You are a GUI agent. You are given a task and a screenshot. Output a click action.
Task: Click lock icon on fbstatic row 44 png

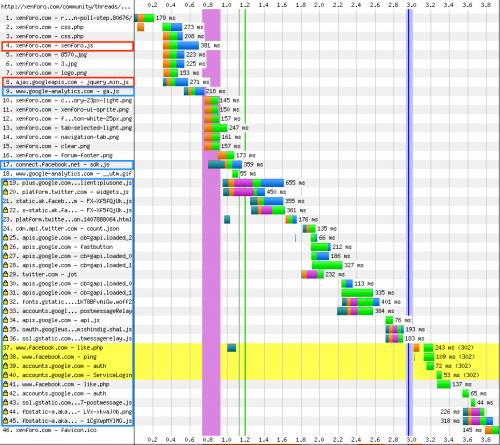[x=5, y=412]
